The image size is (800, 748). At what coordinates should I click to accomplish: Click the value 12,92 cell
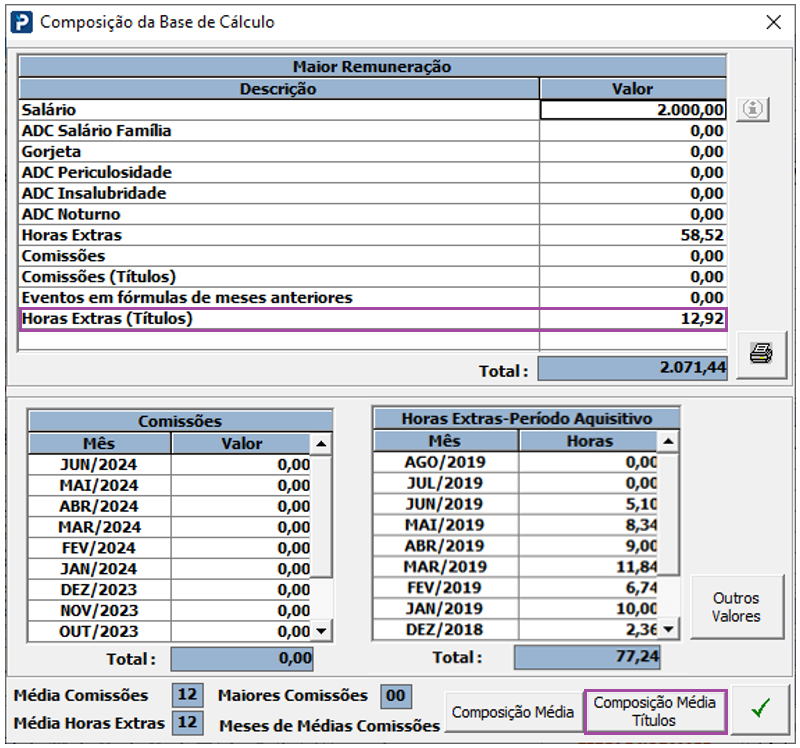(633, 319)
